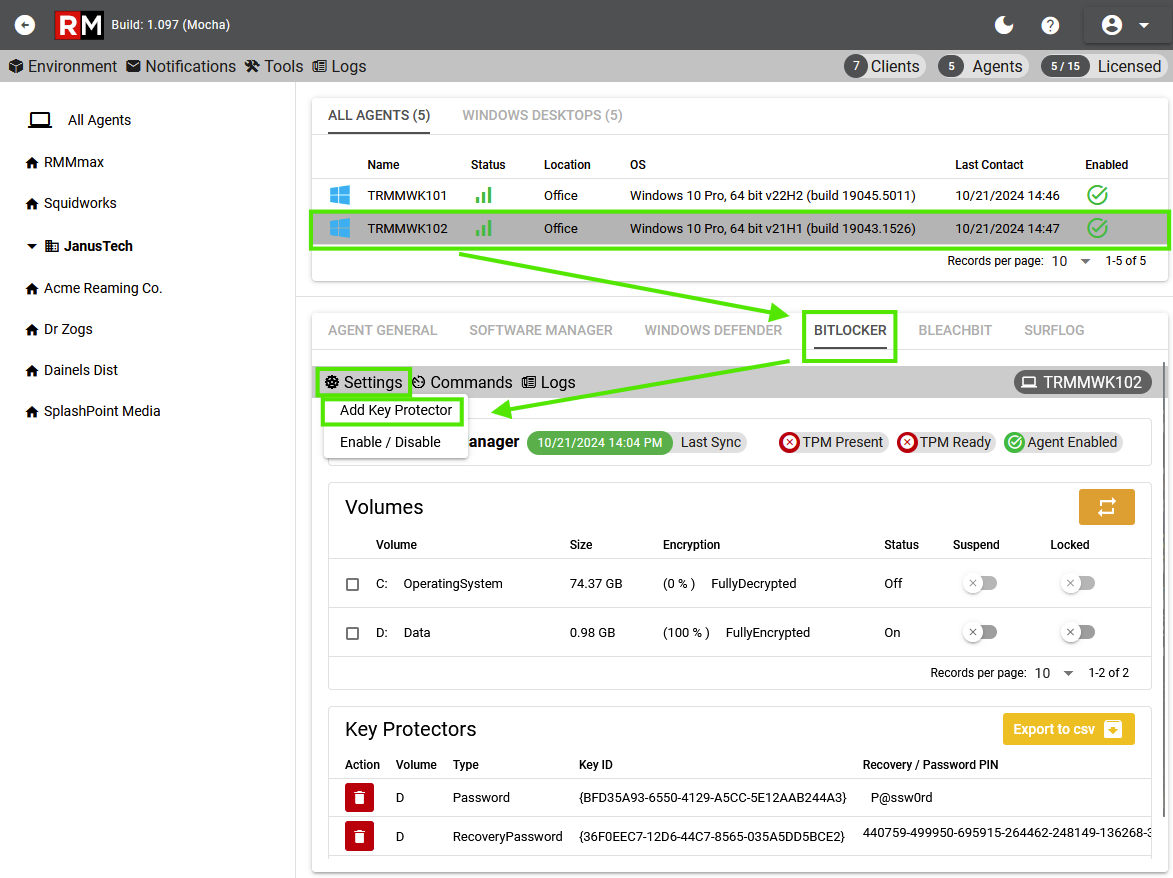Choose Add Key Protector menu entry
This screenshot has height=878, width=1173.
tap(396, 411)
